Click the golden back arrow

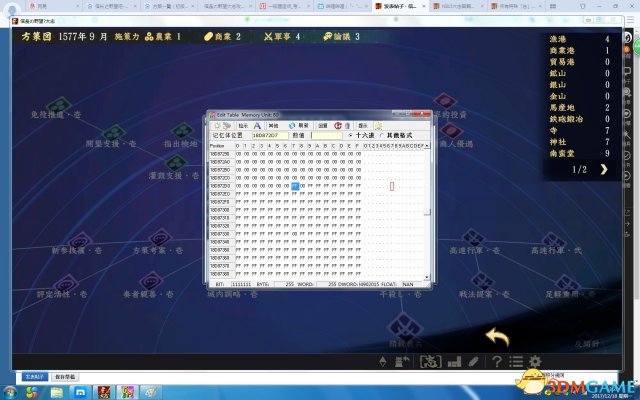[x=498, y=337]
